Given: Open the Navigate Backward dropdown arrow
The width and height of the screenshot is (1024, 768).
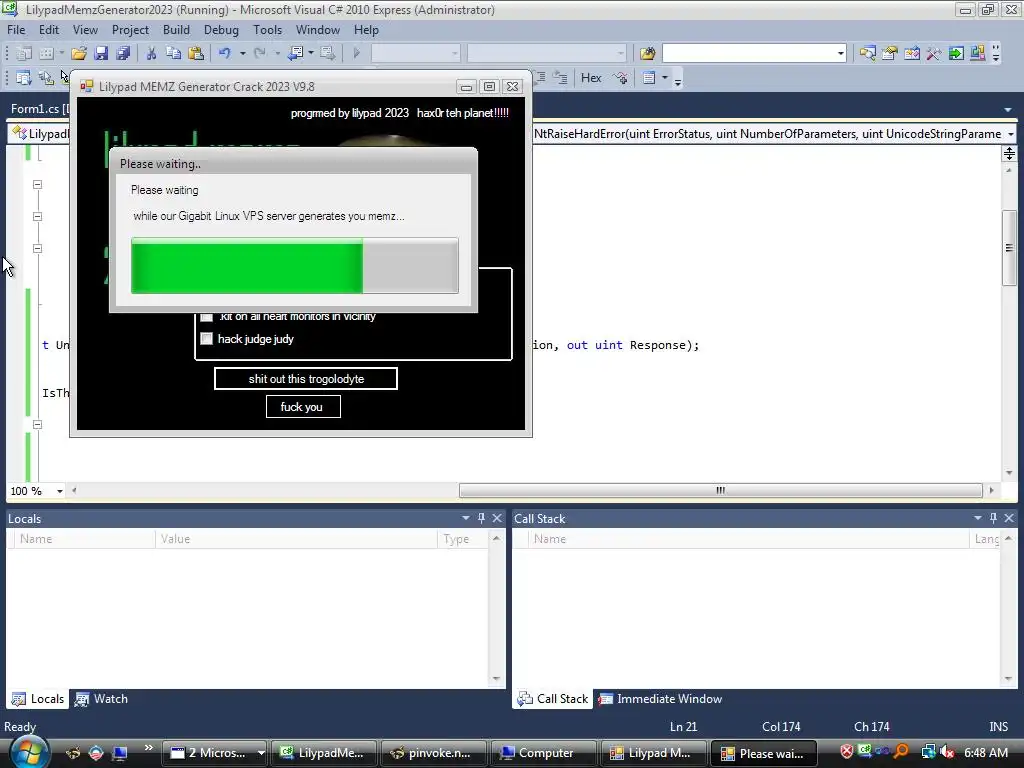Looking at the screenshot, I should (311, 53).
